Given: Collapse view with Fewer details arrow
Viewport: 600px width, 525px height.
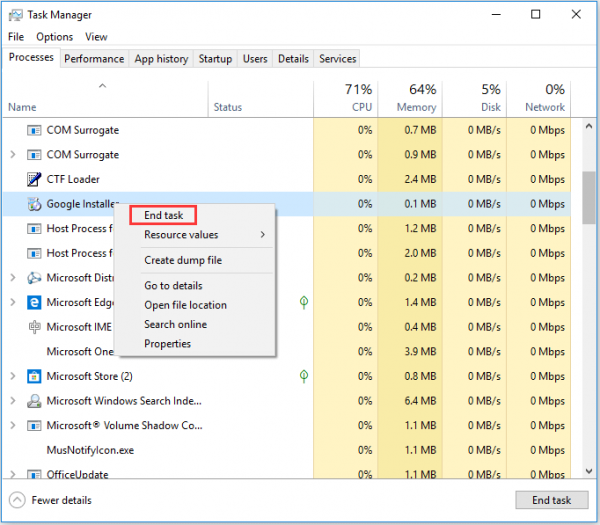Looking at the screenshot, I should click(18, 500).
